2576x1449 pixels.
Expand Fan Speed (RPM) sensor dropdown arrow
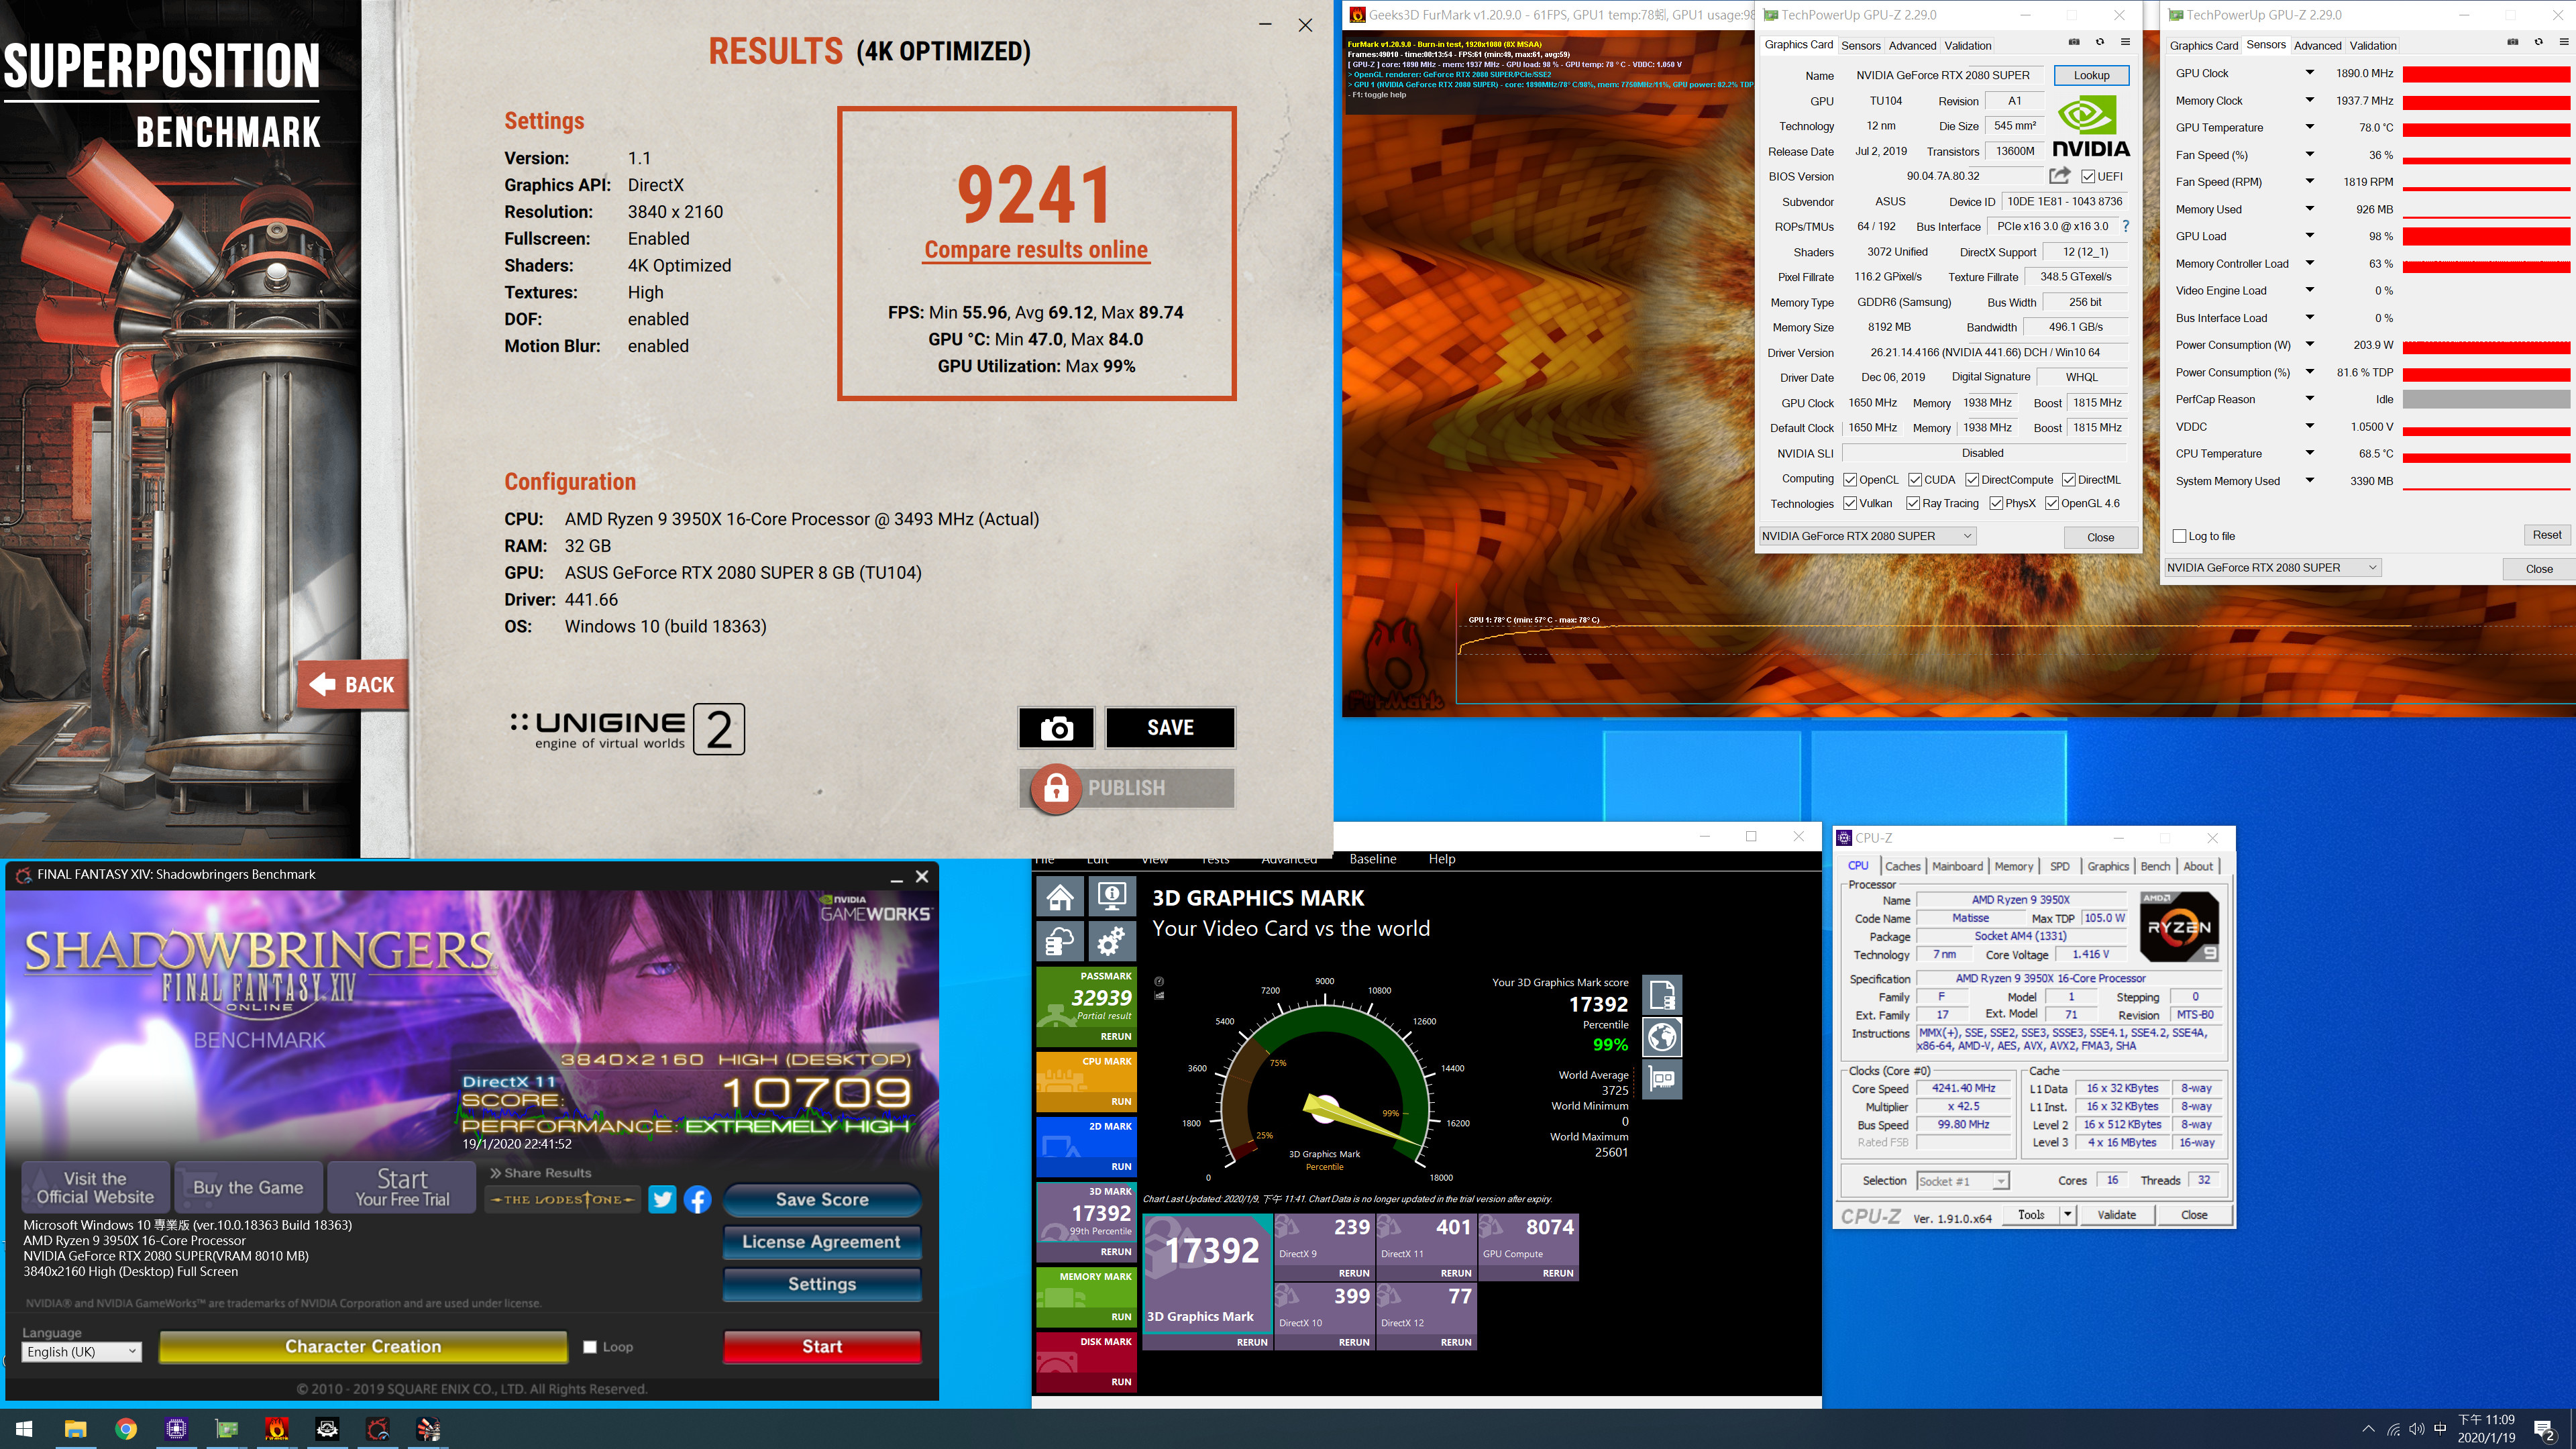point(2310,182)
